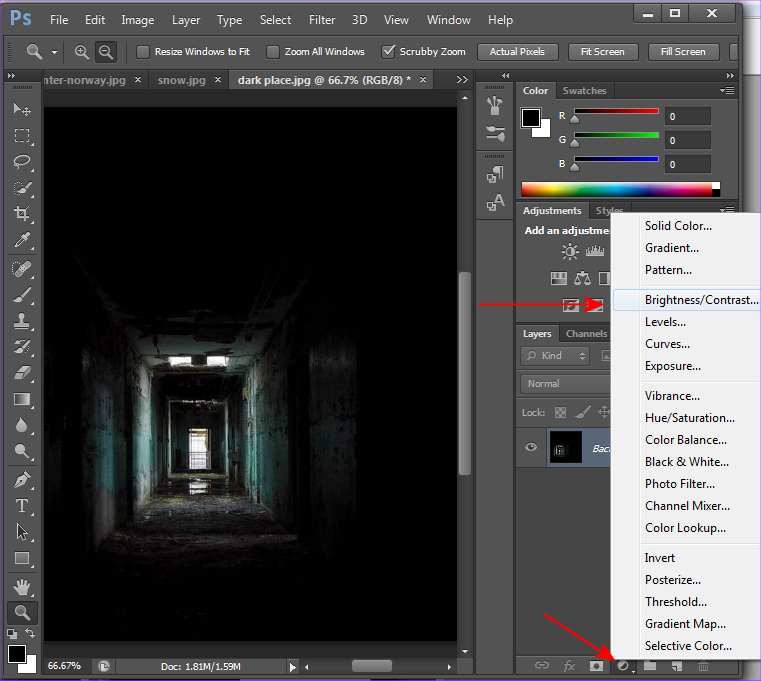The image size is (761, 681).
Task: Enable Resize Windows to Fit checkbox
Action: click(x=143, y=52)
